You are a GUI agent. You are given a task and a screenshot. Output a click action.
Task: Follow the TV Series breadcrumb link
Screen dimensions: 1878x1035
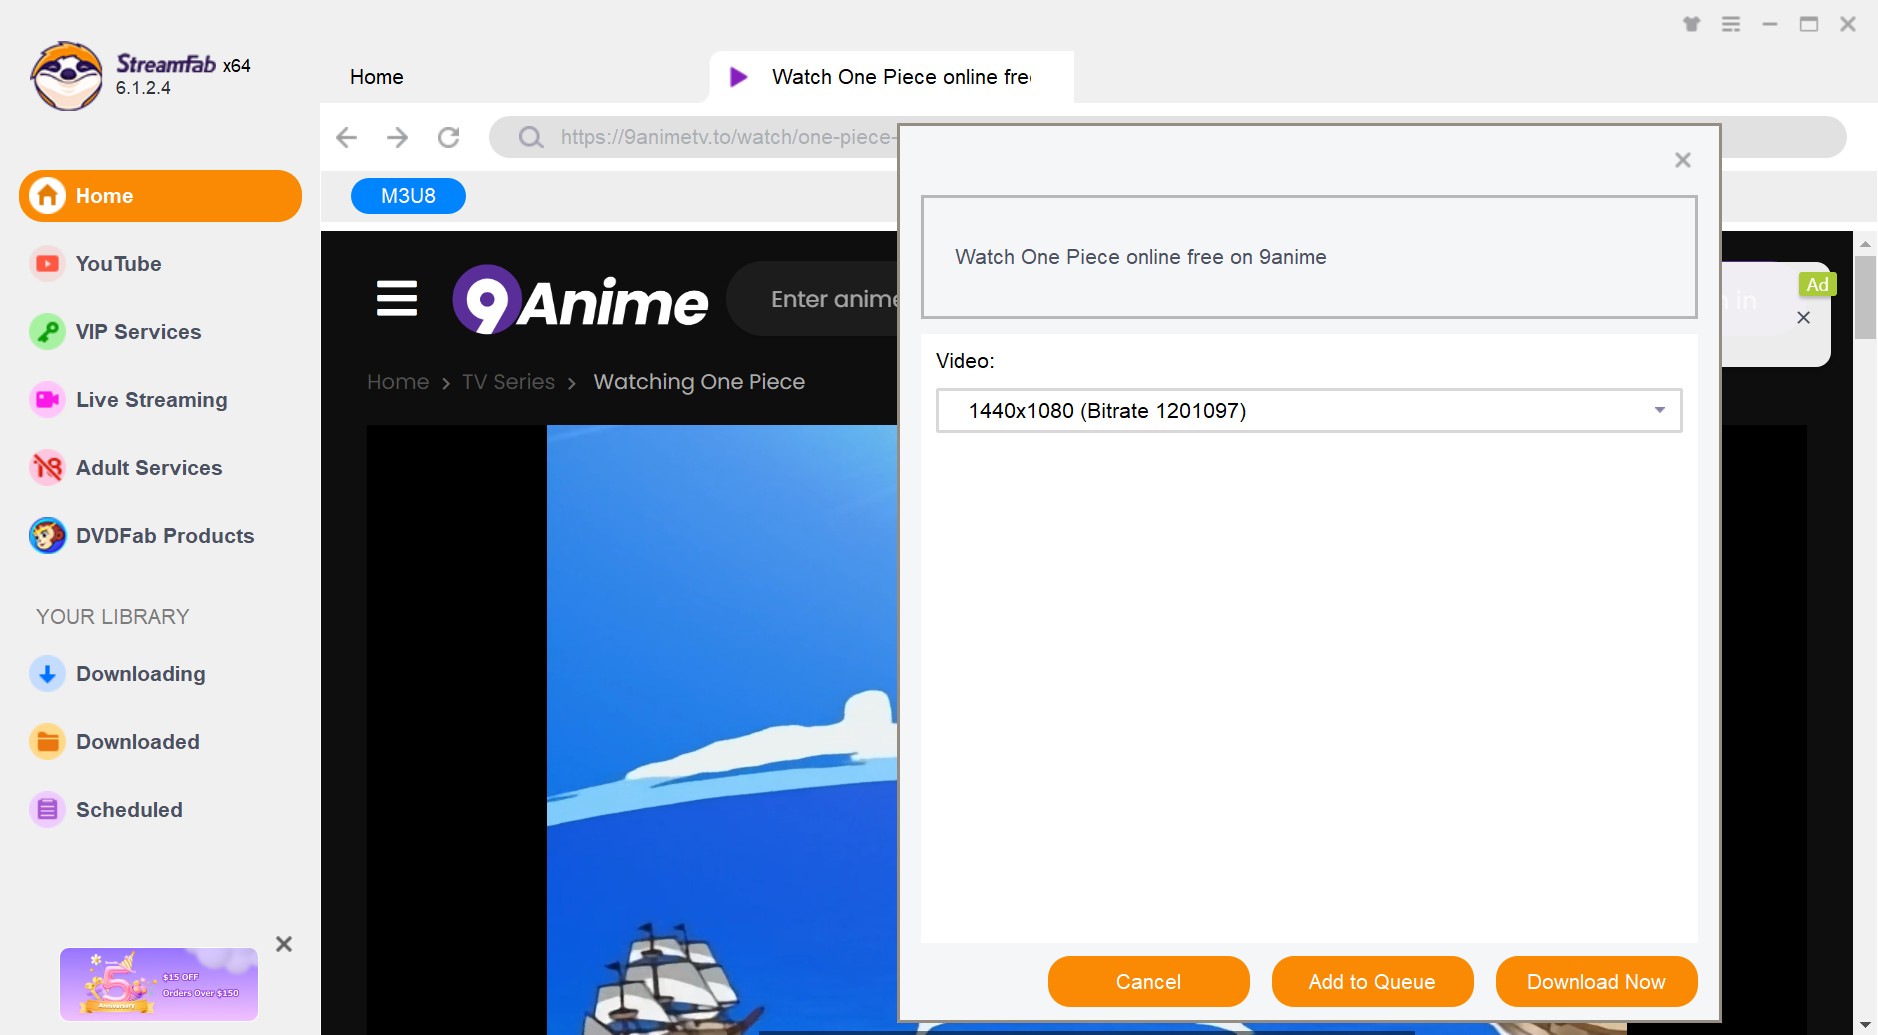[508, 382]
